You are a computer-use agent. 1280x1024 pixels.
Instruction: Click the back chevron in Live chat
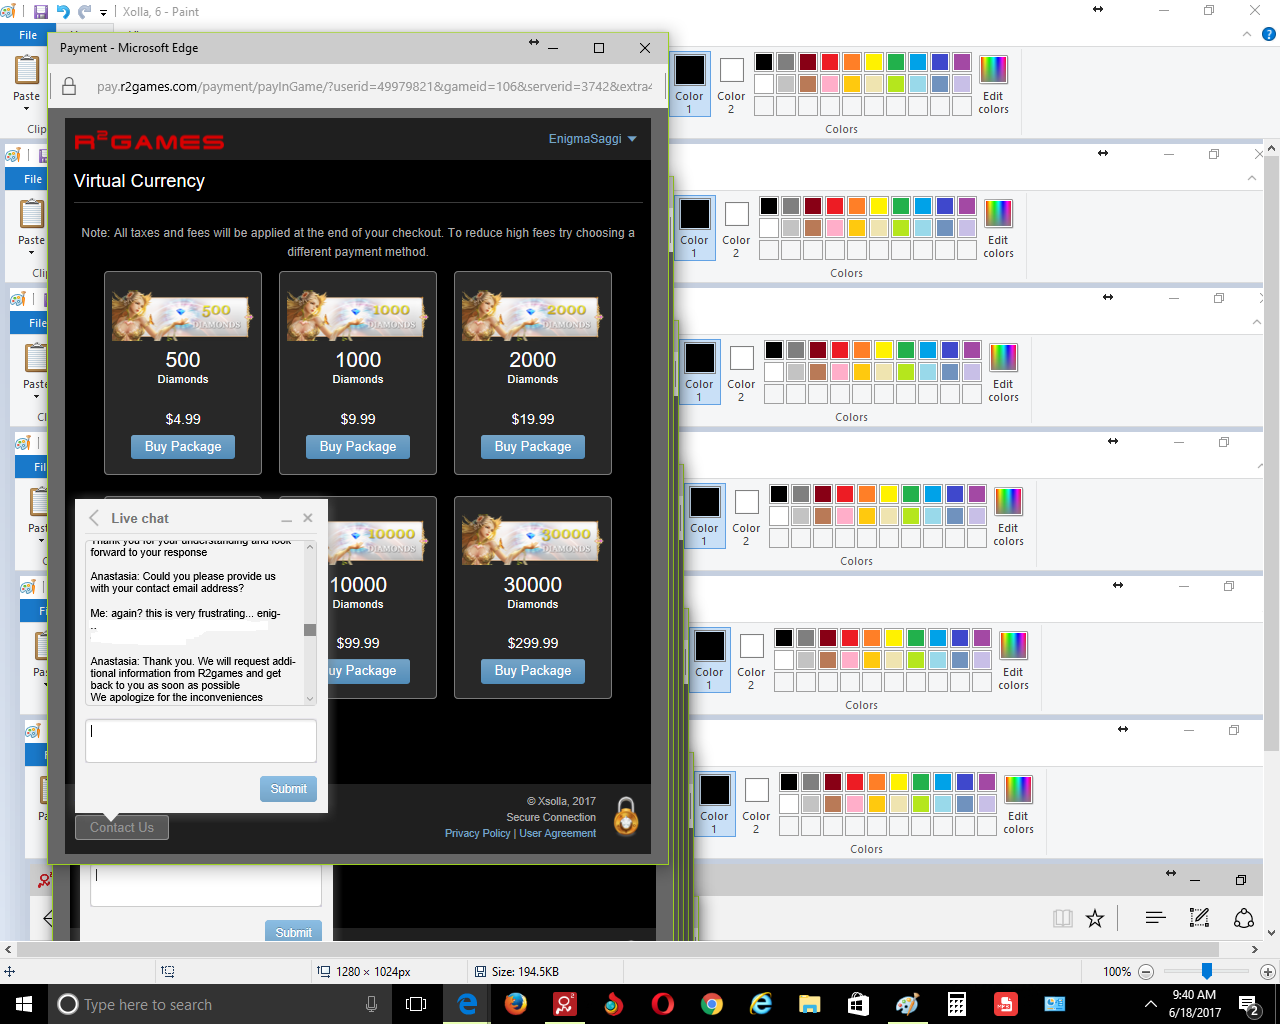[x=94, y=518]
